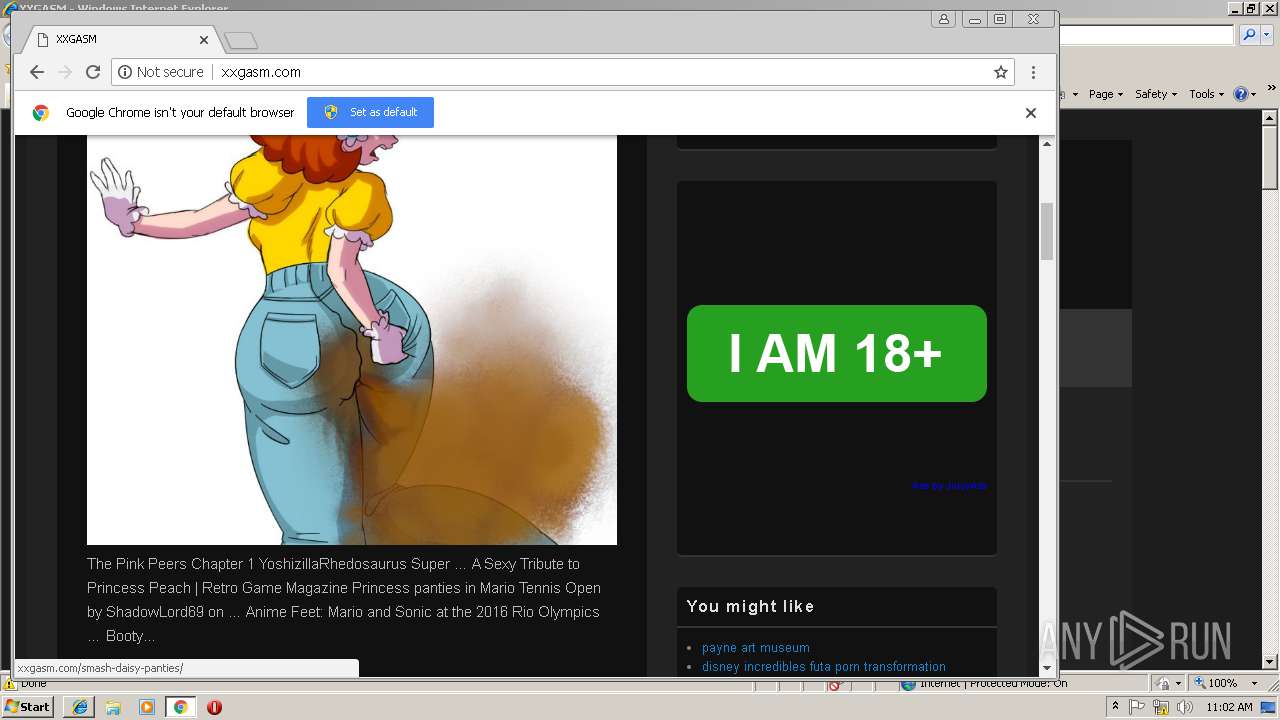Close the XXGASM tab

(x=204, y=40)
